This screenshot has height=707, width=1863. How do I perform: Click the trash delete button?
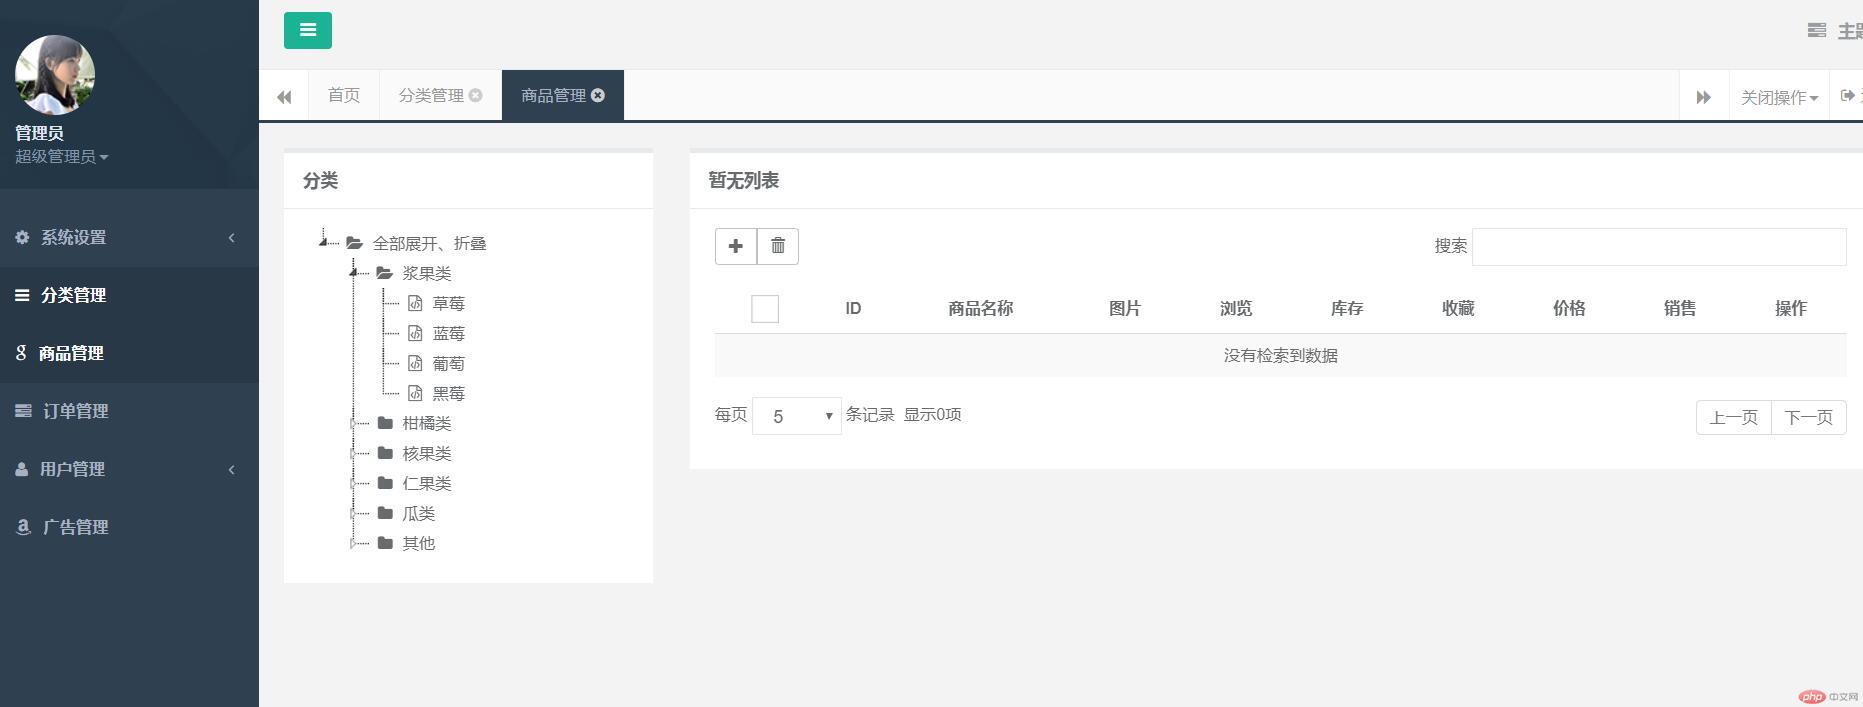click(778, 246)
